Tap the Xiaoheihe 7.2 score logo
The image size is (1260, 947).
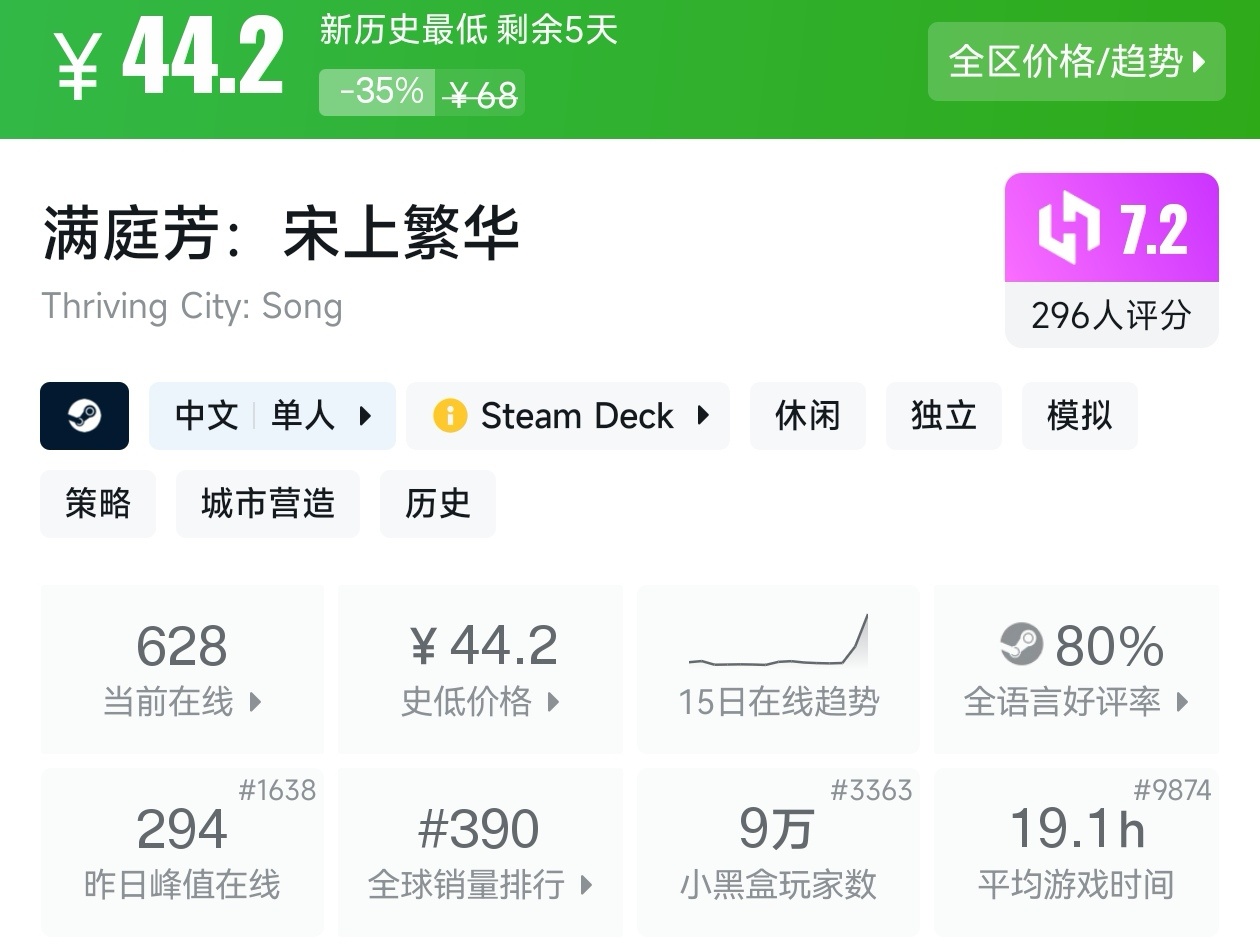point(1068,229)
